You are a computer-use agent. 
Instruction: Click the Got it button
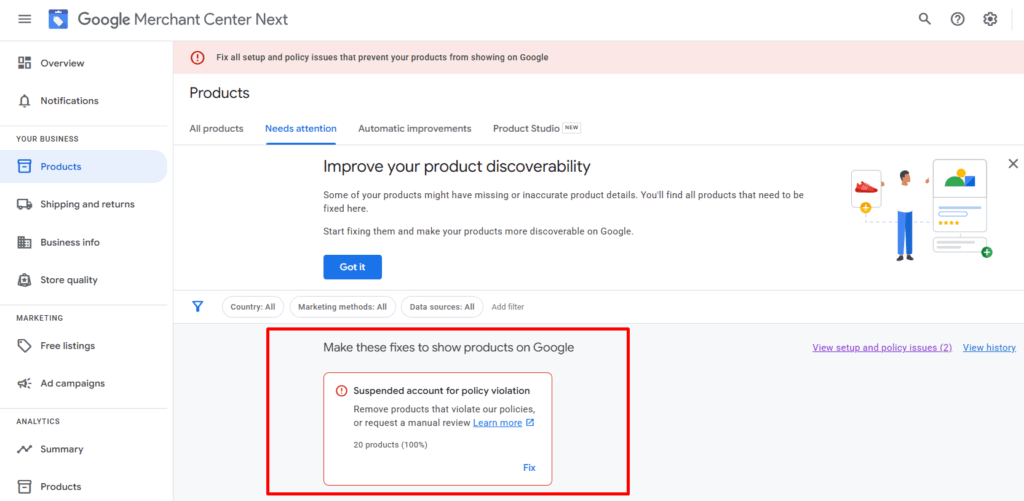(353, 267)
